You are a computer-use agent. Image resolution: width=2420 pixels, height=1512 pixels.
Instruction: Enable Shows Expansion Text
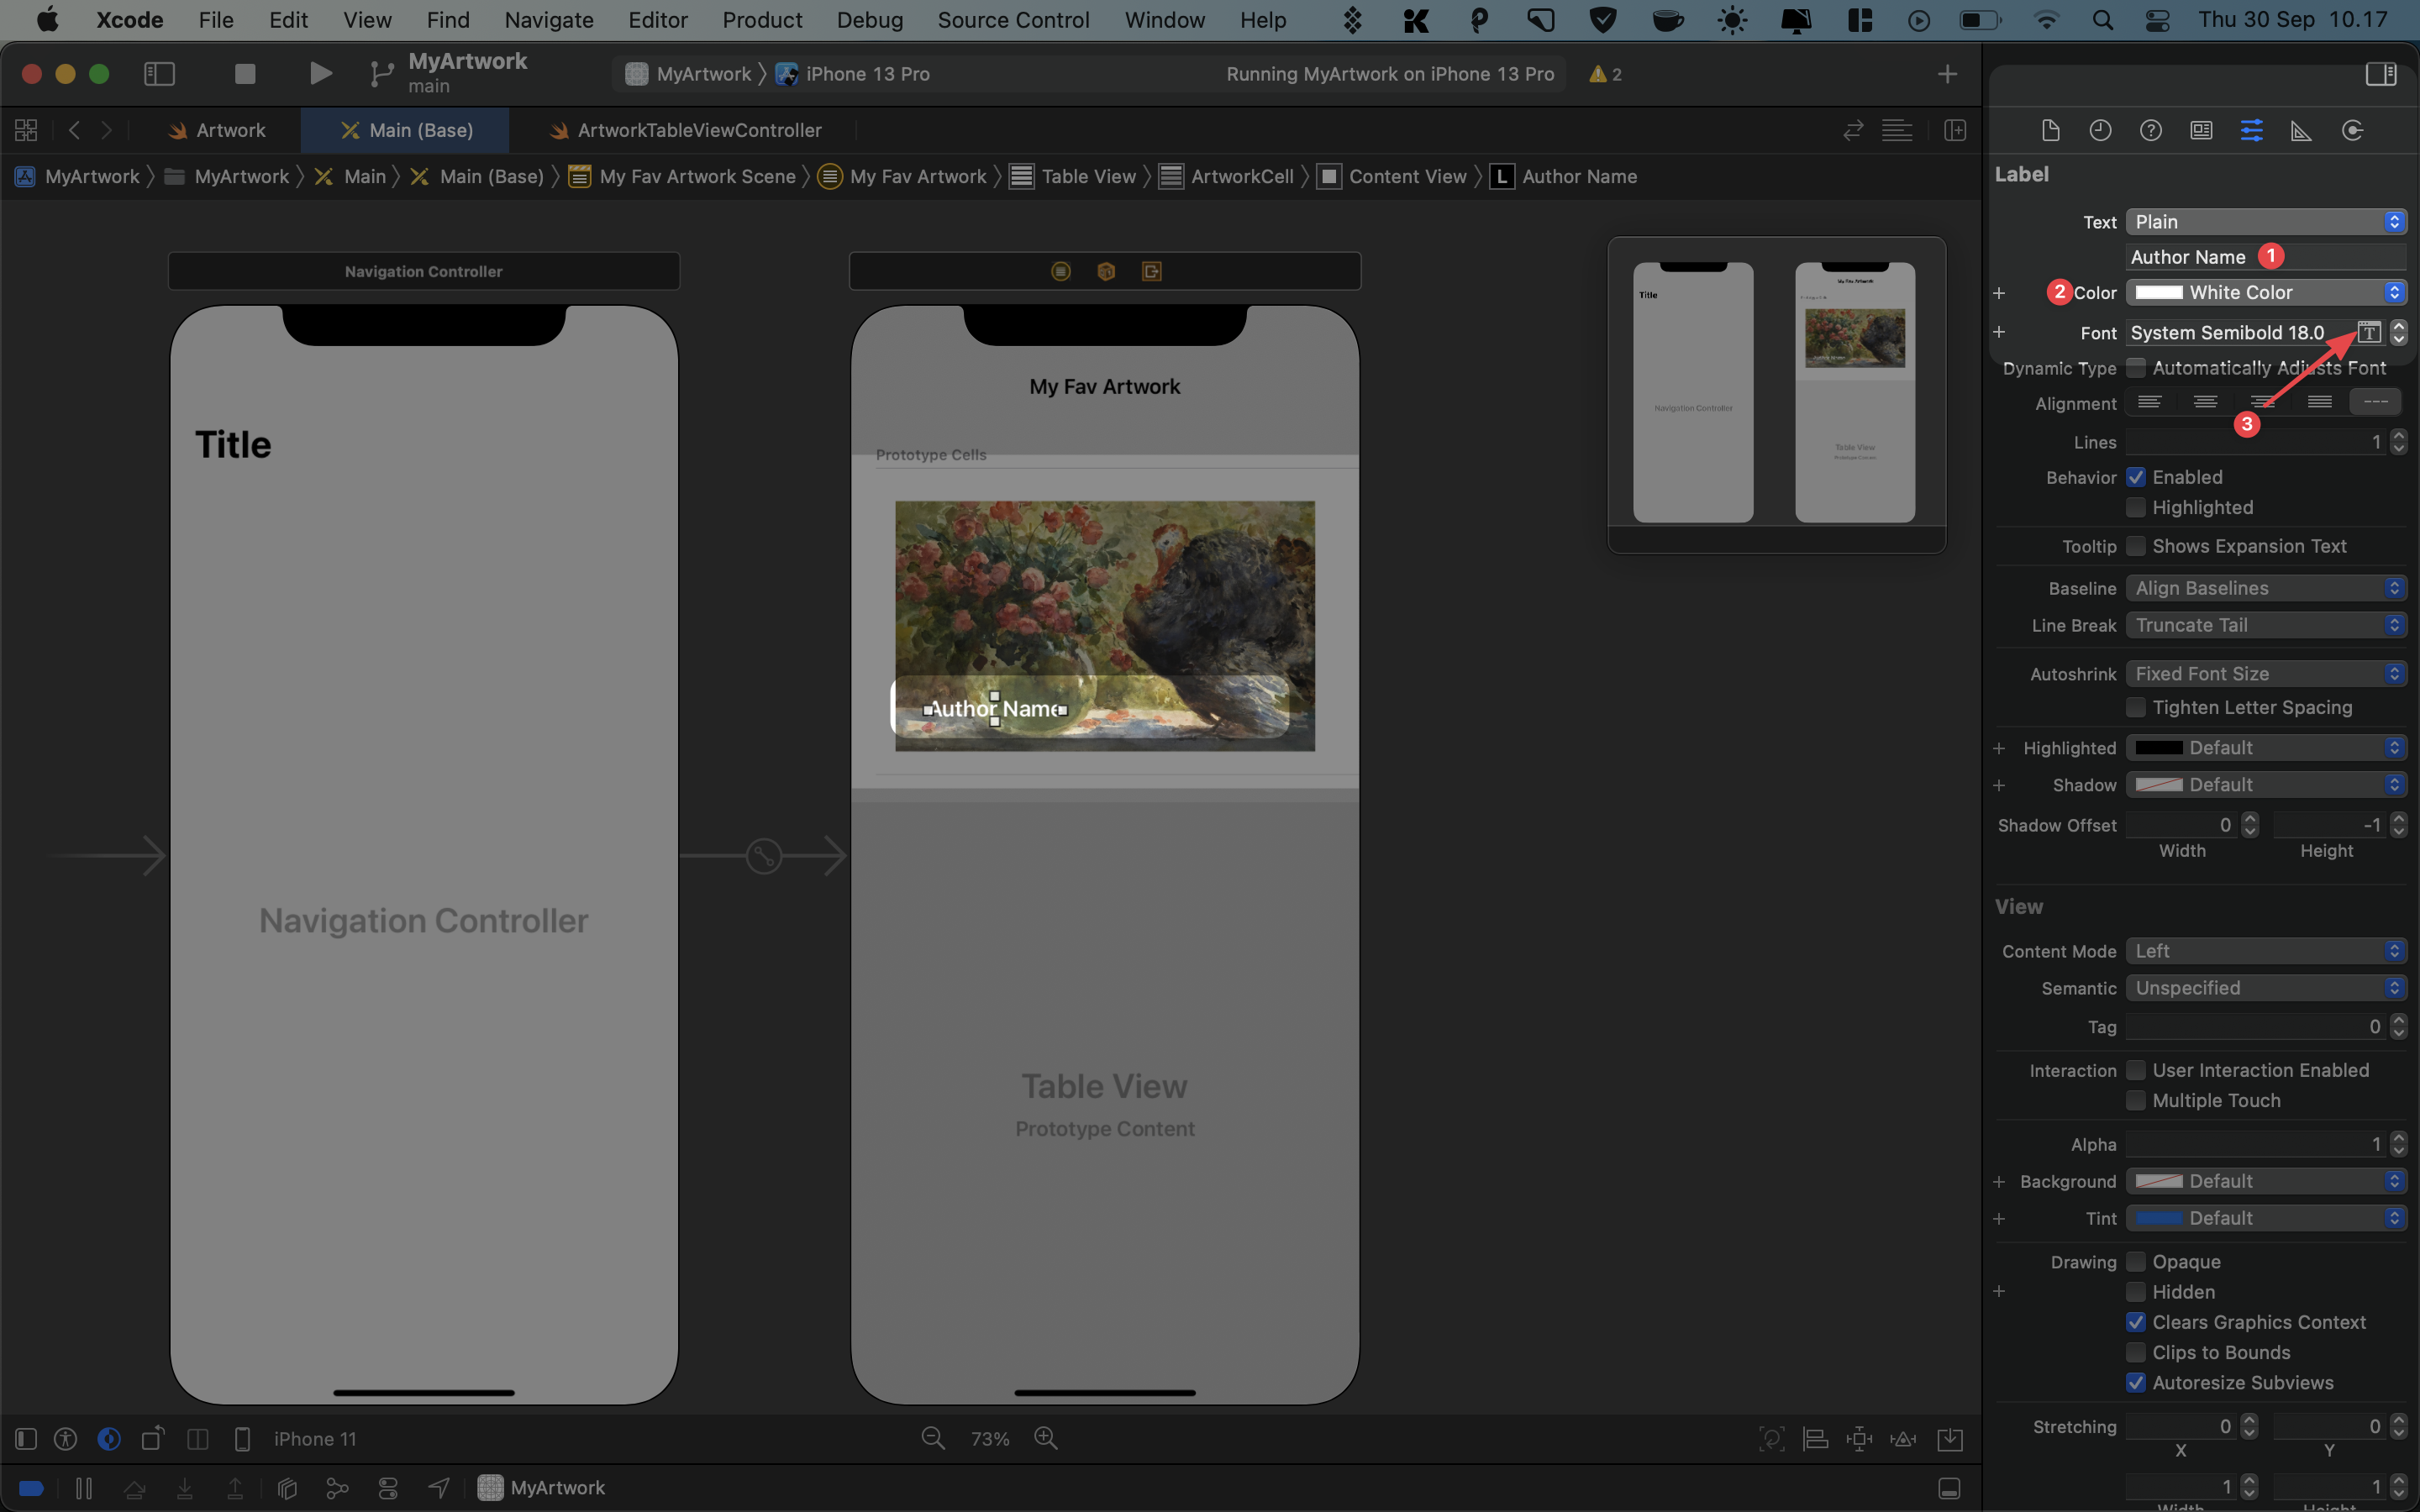[2136, 546]
